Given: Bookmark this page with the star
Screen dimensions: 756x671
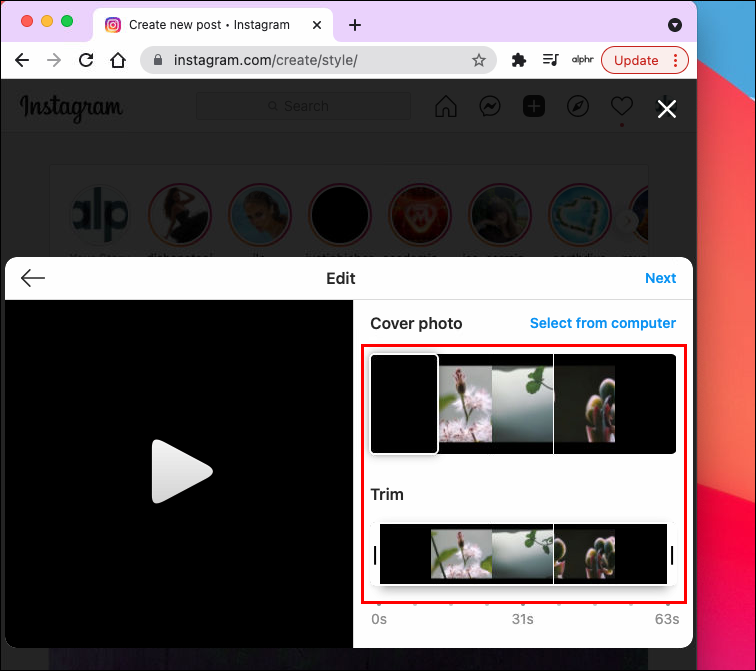Looking at the screenshot, I should point(478,60).
